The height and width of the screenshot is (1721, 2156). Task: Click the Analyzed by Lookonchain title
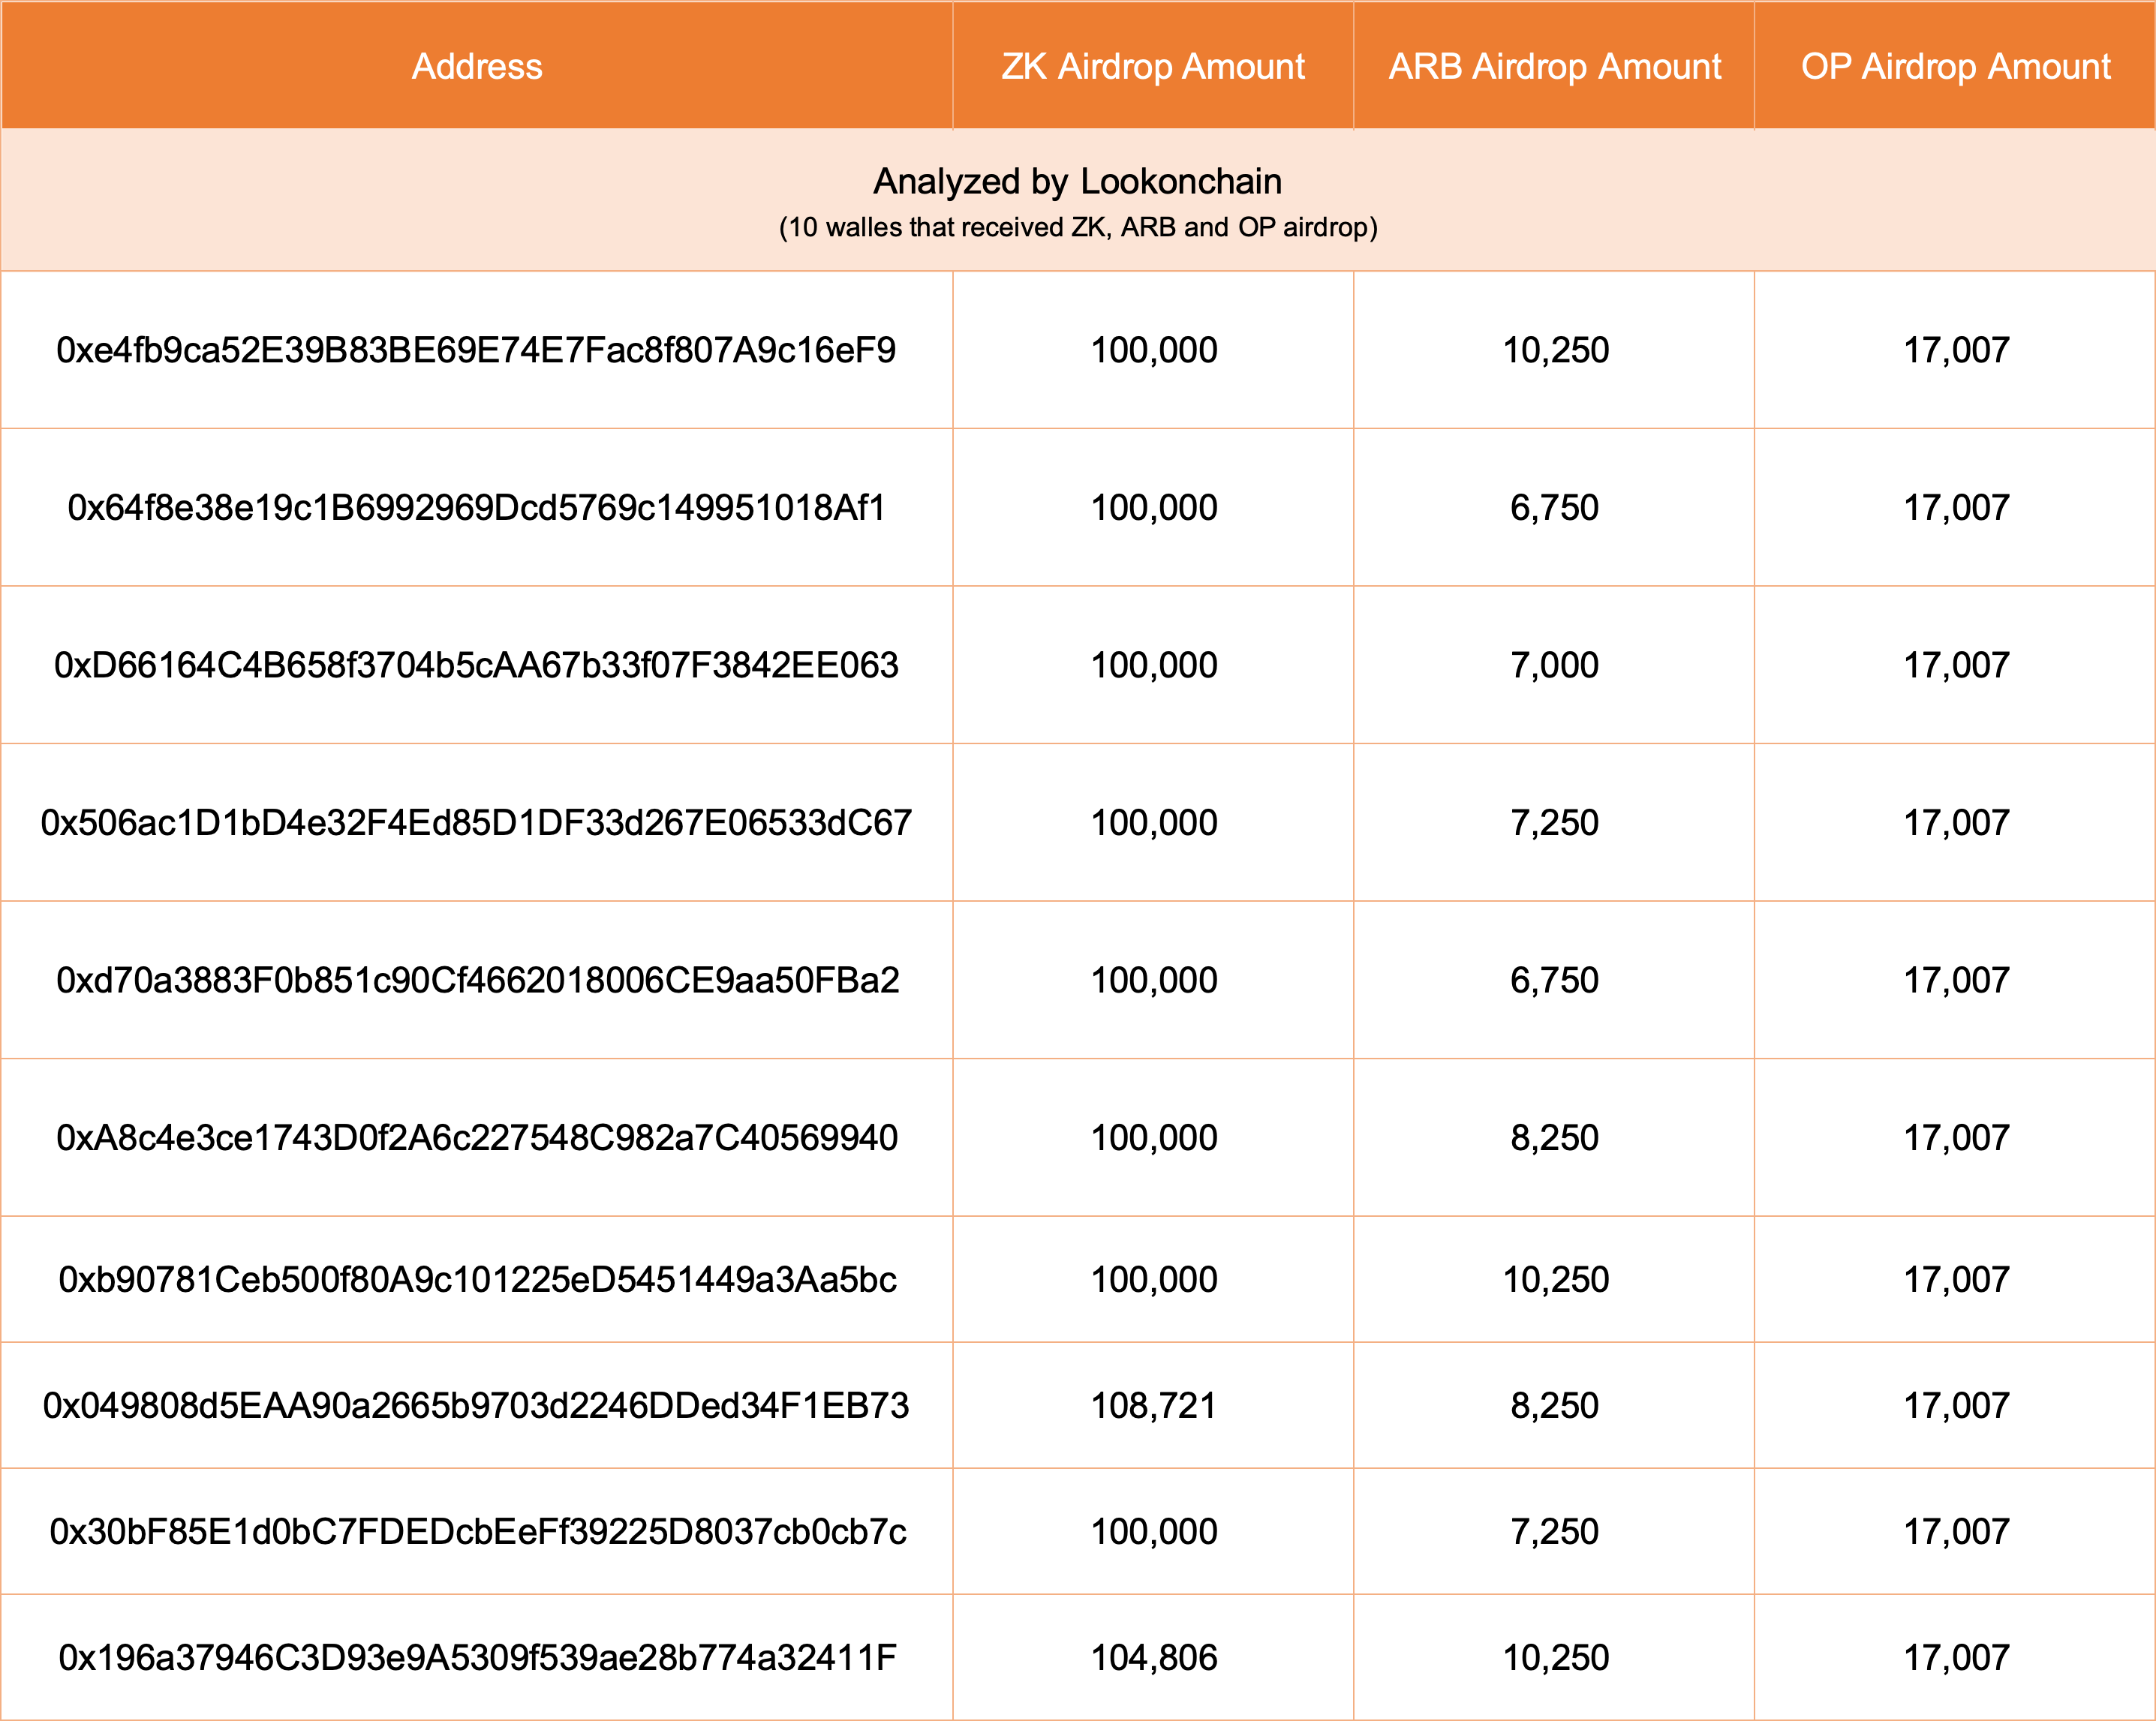(x=1077, y=181)
